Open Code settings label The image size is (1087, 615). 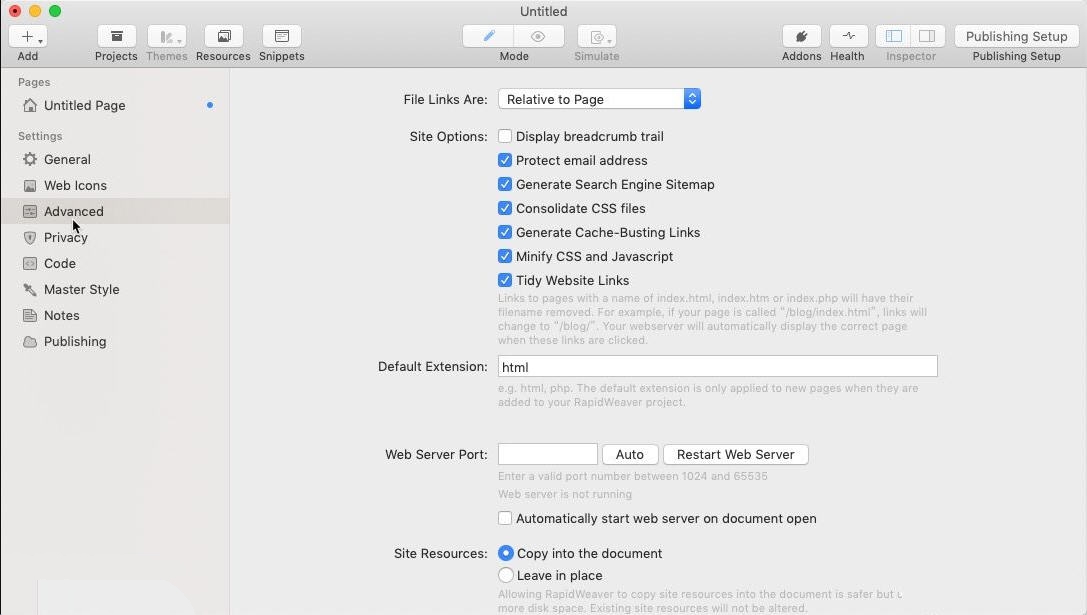click(60, 263)
